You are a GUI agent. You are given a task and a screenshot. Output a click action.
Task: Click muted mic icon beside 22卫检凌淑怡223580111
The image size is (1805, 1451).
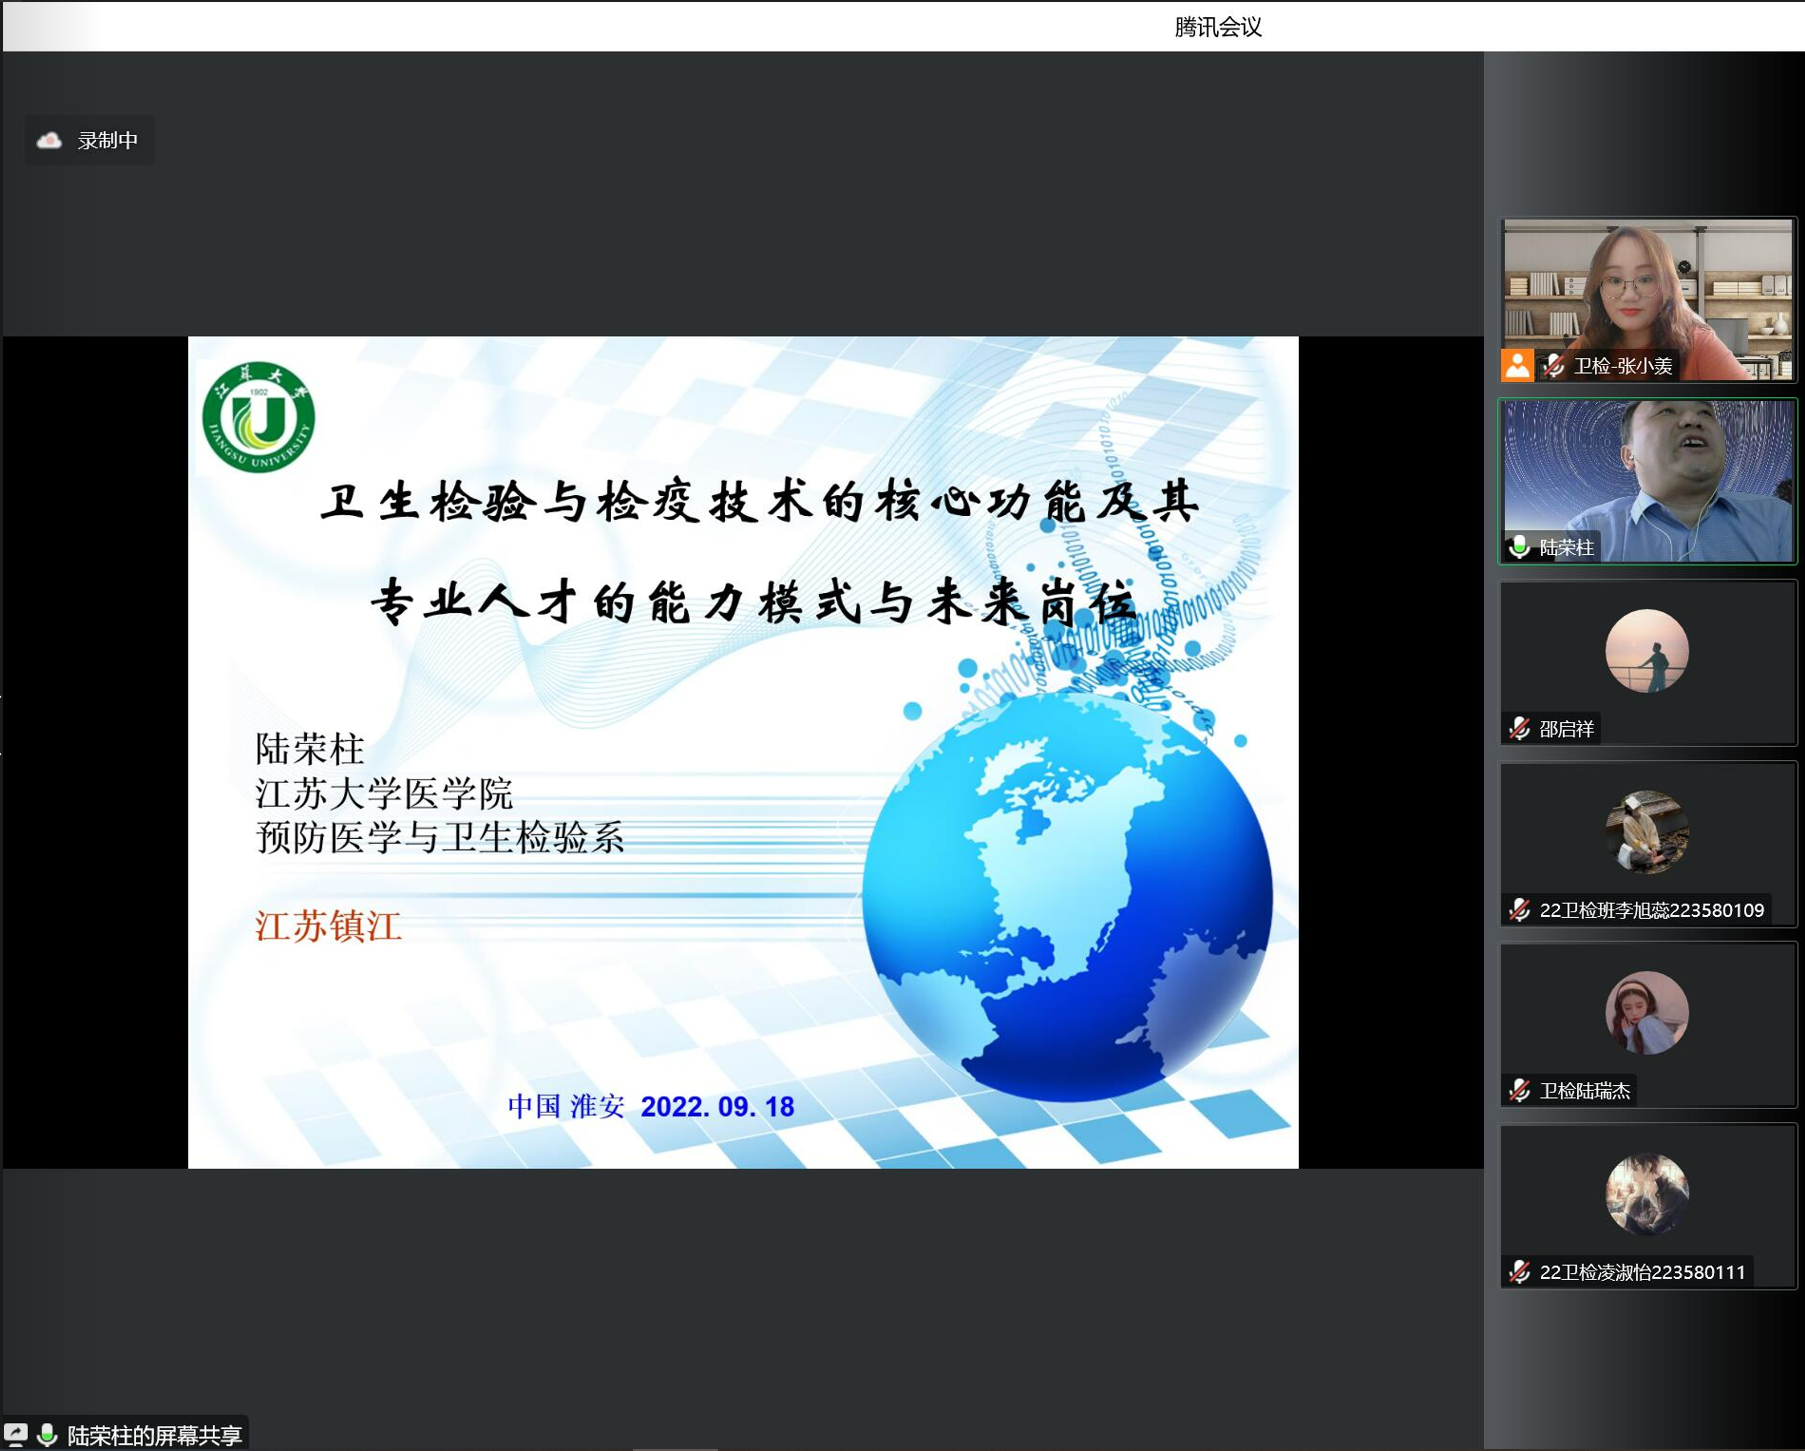click(x=1519, y=1272)
